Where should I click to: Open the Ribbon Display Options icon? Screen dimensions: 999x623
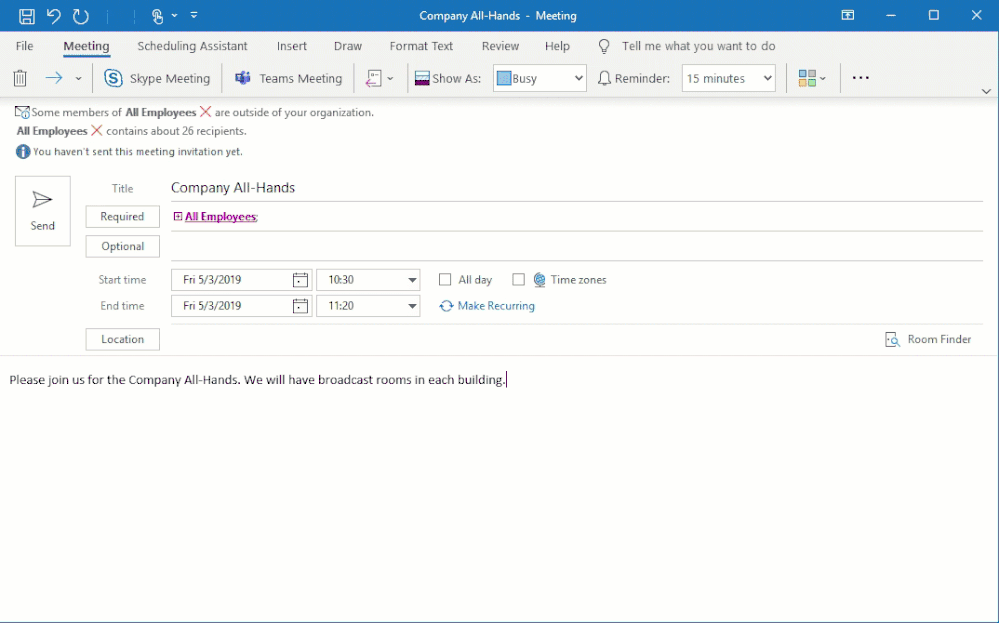(847, 15)
